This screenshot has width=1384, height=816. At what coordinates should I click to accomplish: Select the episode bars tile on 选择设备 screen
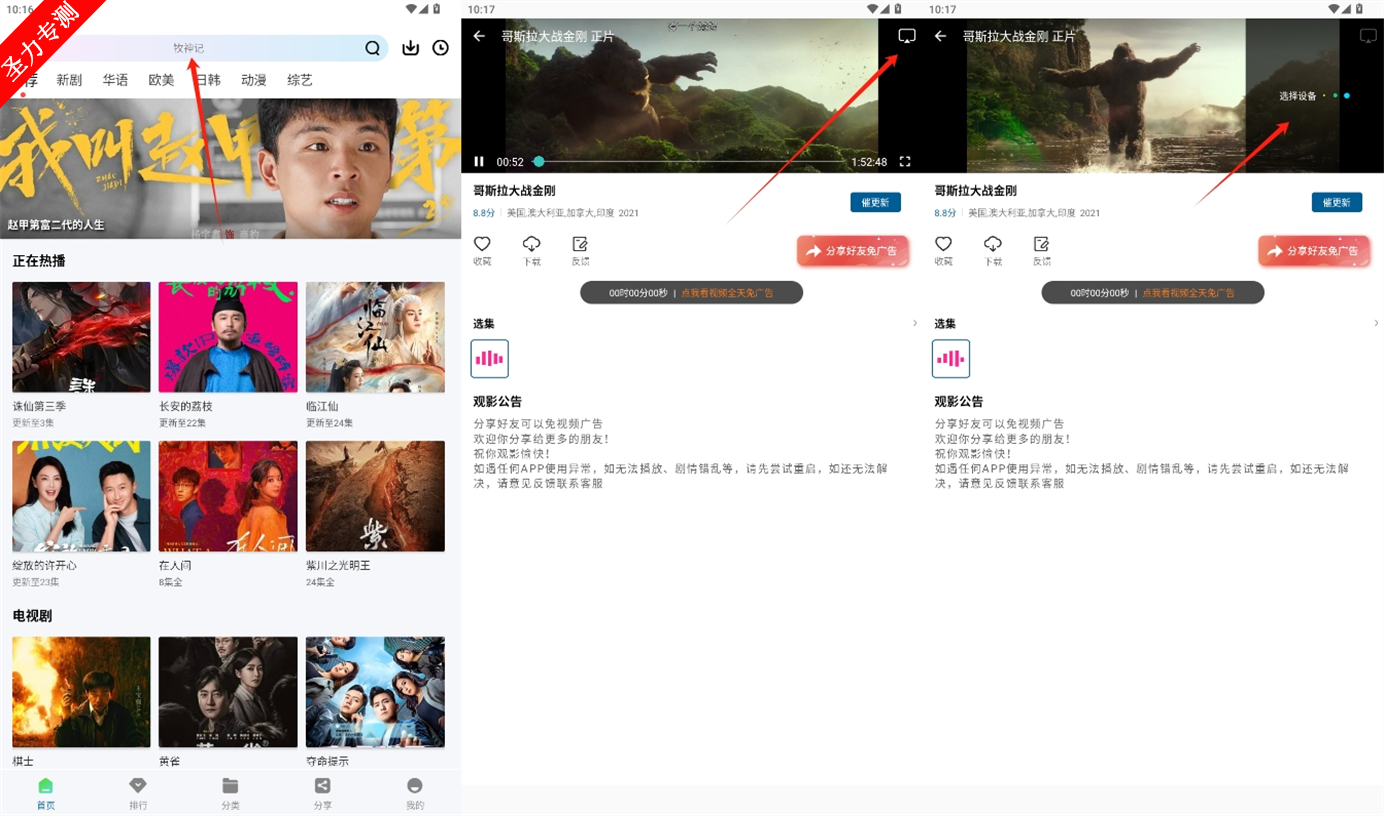[951, 358]
